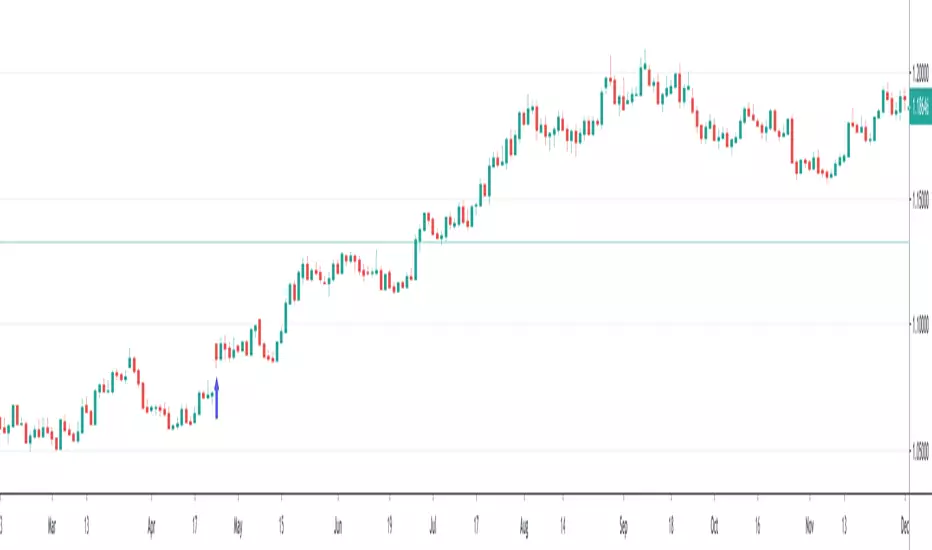Click the Nov label on time axis

tap(809, 522)
